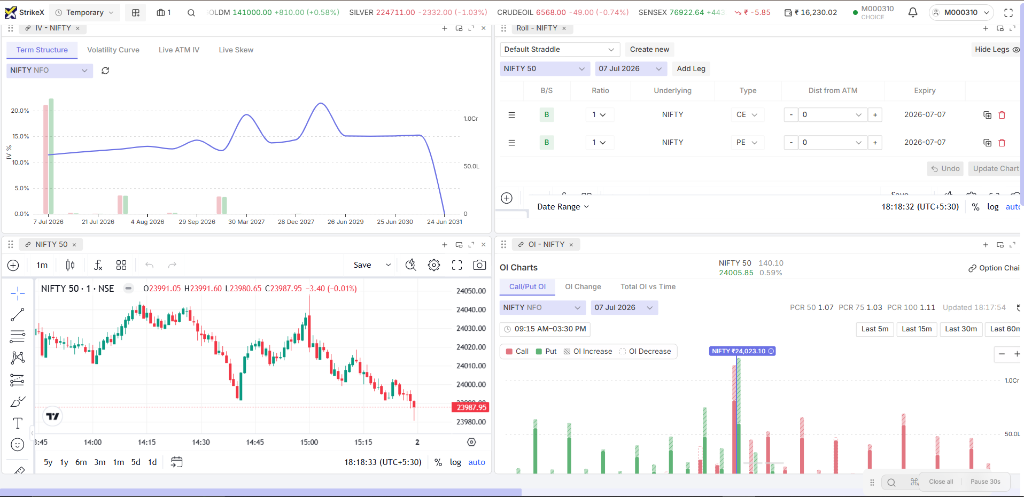Open the Default Straddle strategy dropdown
1024x497 pixels.
[x=560, y=50]
